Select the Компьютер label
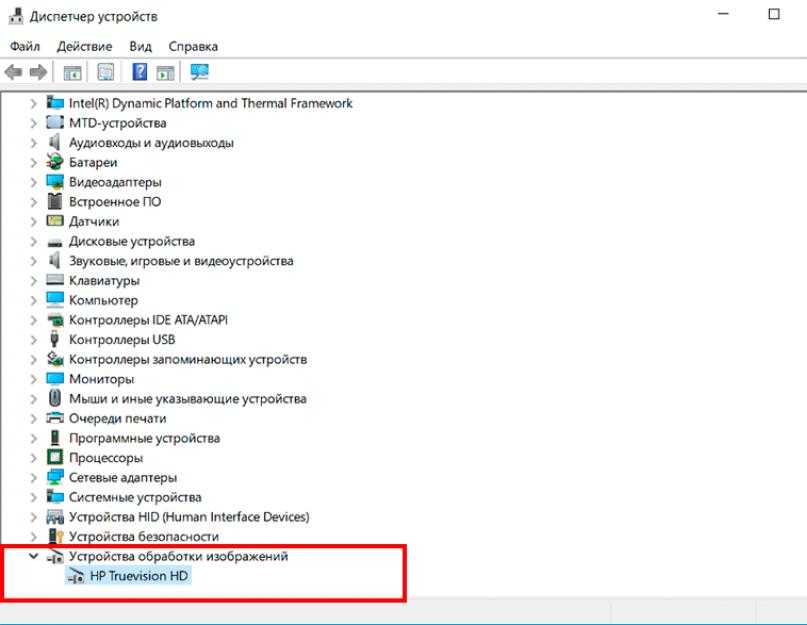The image size is (807, 625). (x=103, y=300)
